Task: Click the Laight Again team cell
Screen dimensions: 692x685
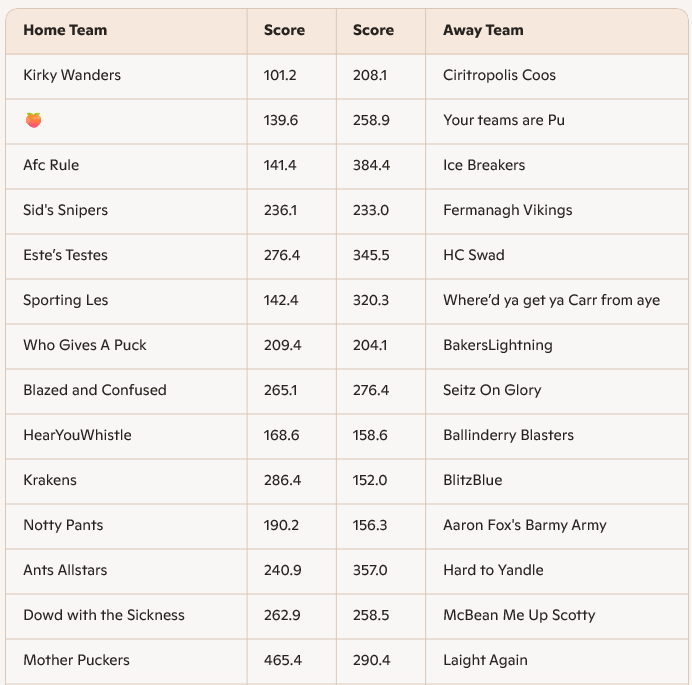Action: tap(485, 660)
